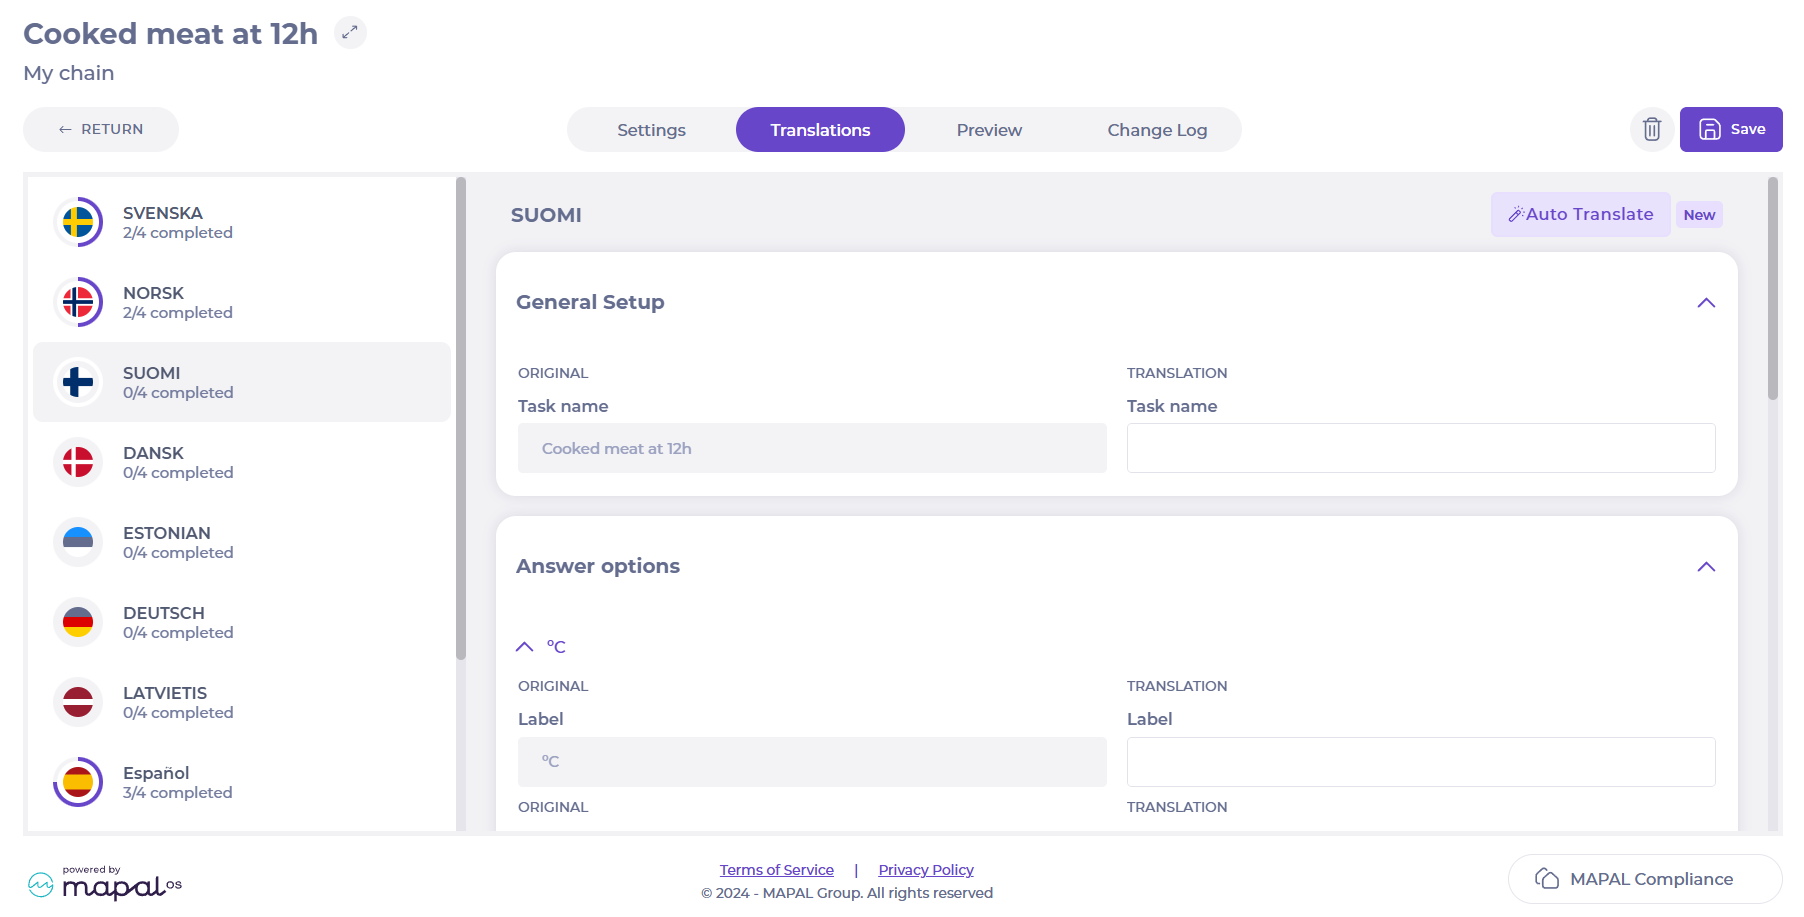This screenshot has width=1804, height=917.
Task: Collapse the General Setup section
Action: tap(1706, 303)
